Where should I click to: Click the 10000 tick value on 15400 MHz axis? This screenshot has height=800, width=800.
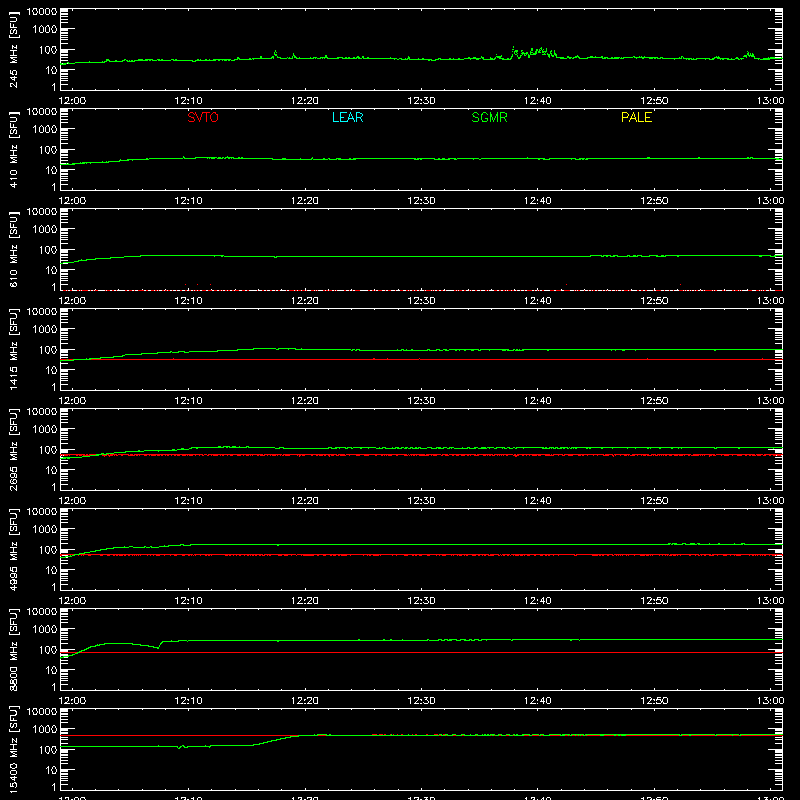[42, 712]
